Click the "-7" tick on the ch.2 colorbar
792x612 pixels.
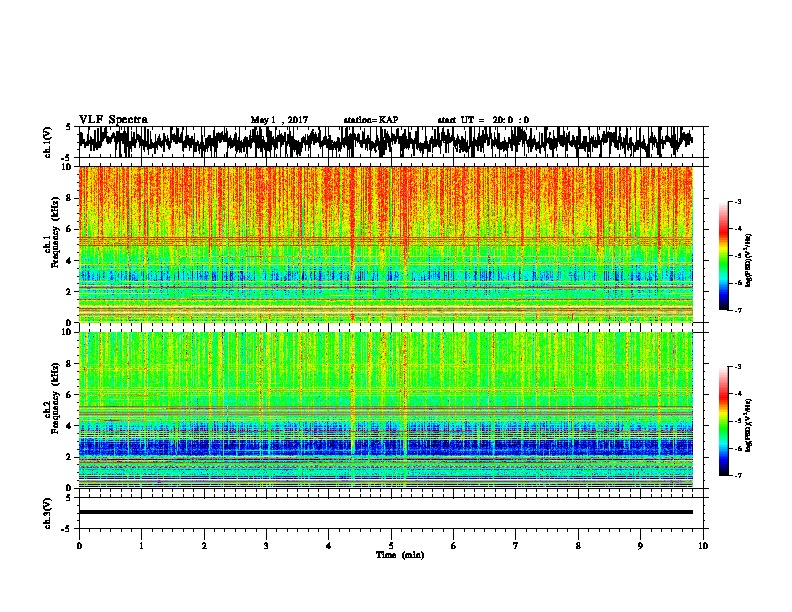click(x=738, y=475)
